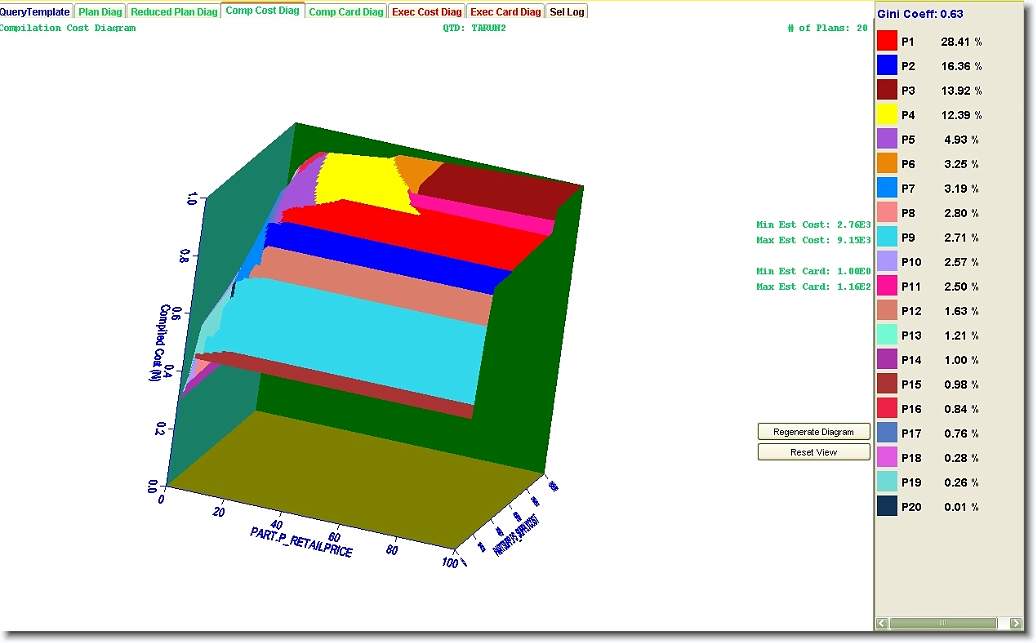The height and width of the screenshot is (643, 1036).
Task: Select the blue P2 legend swatch
Action: (x=887, y=65)
